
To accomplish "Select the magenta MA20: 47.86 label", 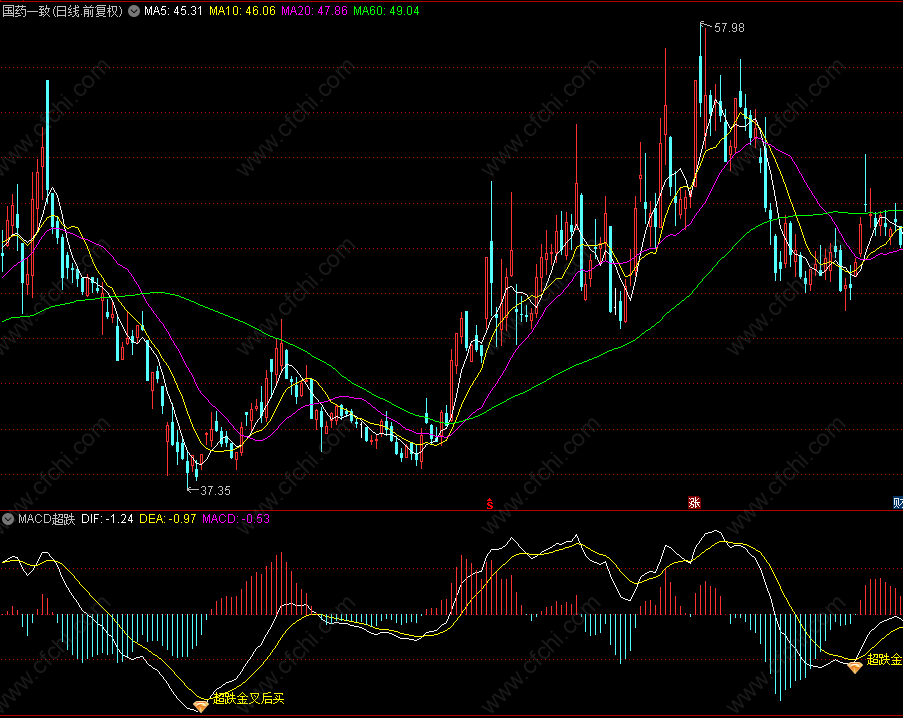I will coord(314,11).
